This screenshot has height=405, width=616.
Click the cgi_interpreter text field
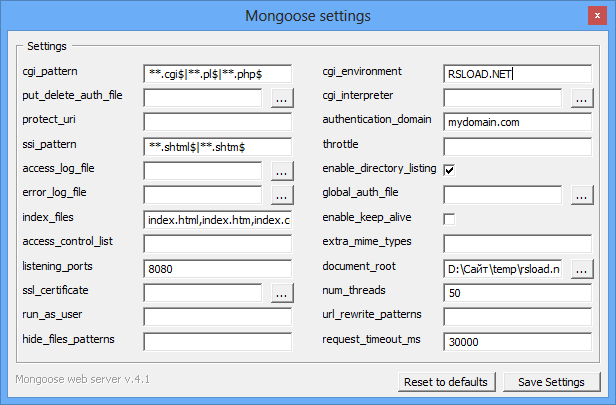point(502,98)
